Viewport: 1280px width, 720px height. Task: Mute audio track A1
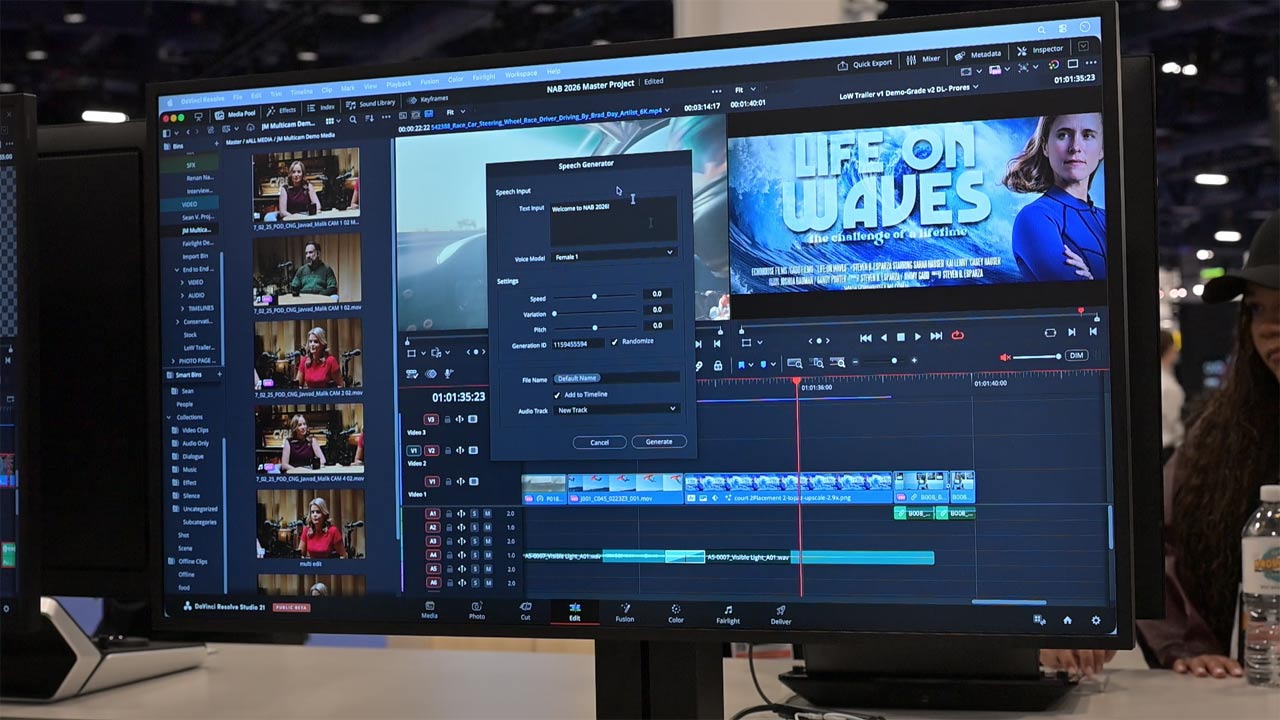pos(487,514)
